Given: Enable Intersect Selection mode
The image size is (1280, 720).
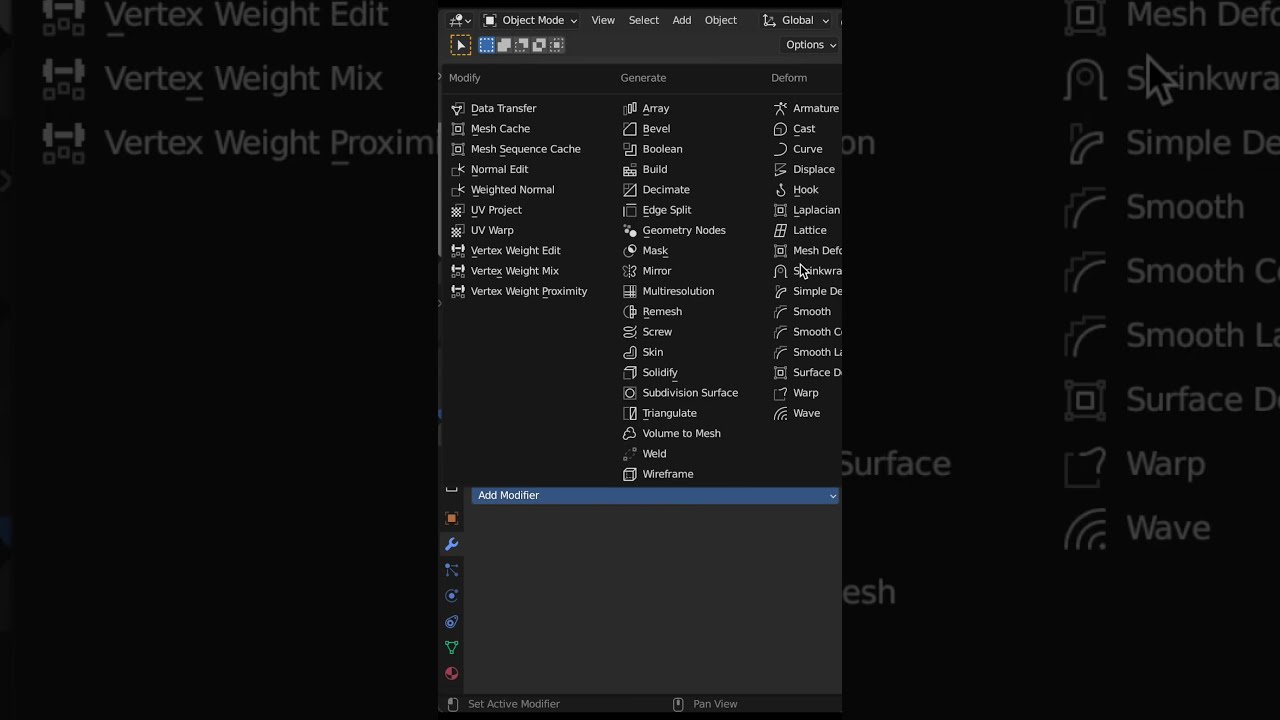Looking at the screenshot, I should point(557,45).
